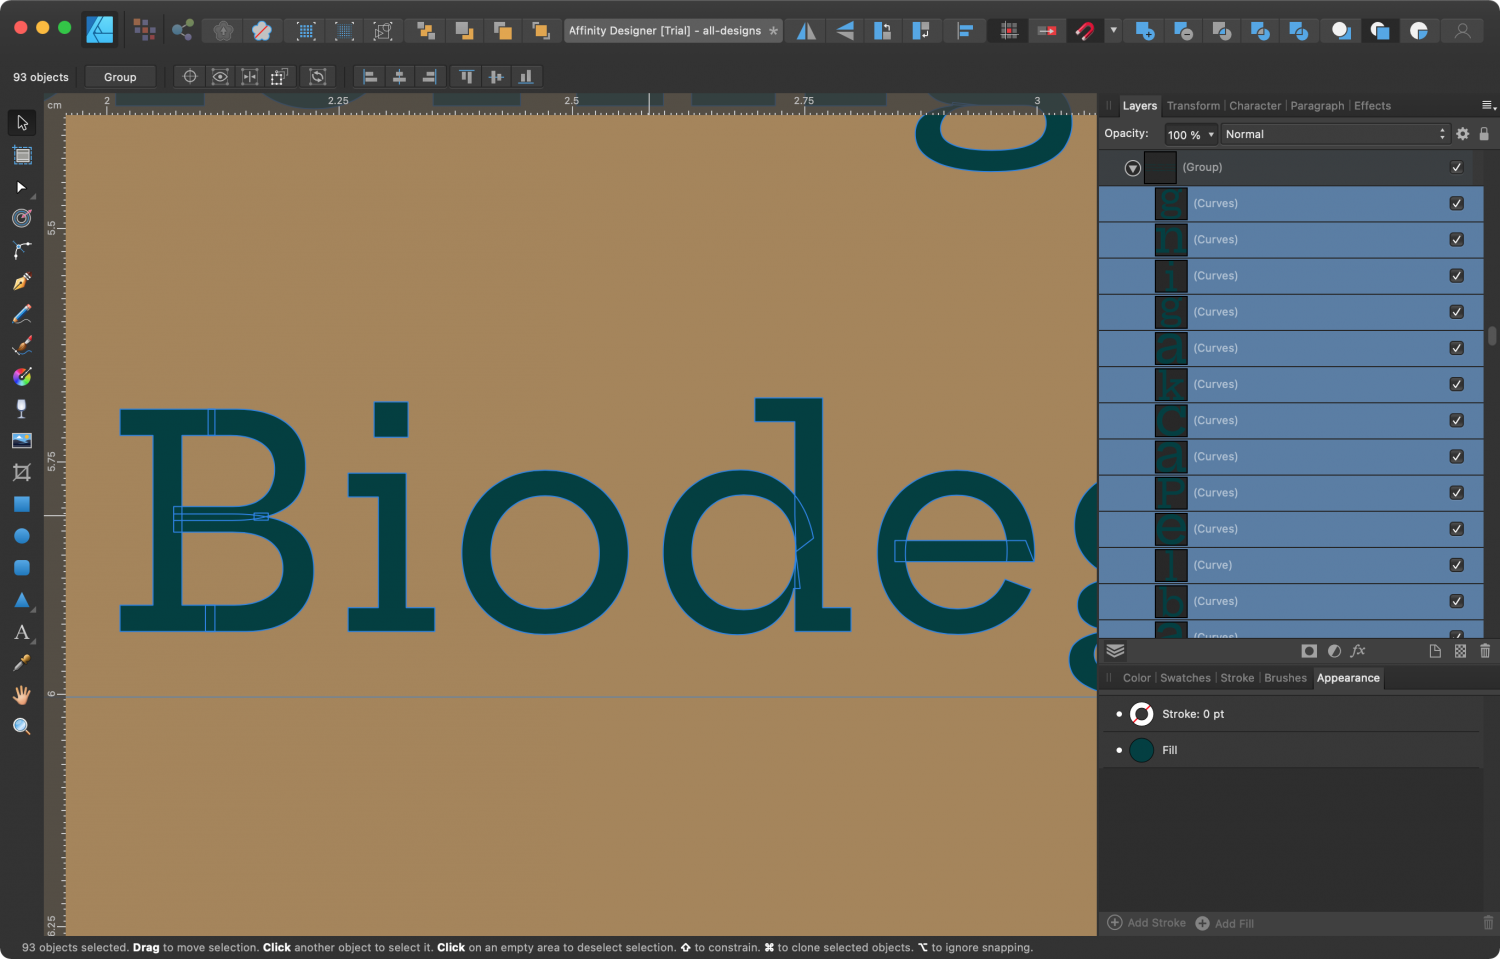Select the Zoom tool
Screen dimensions: 1500x959
pyautogui.click(x=21, y=727)
